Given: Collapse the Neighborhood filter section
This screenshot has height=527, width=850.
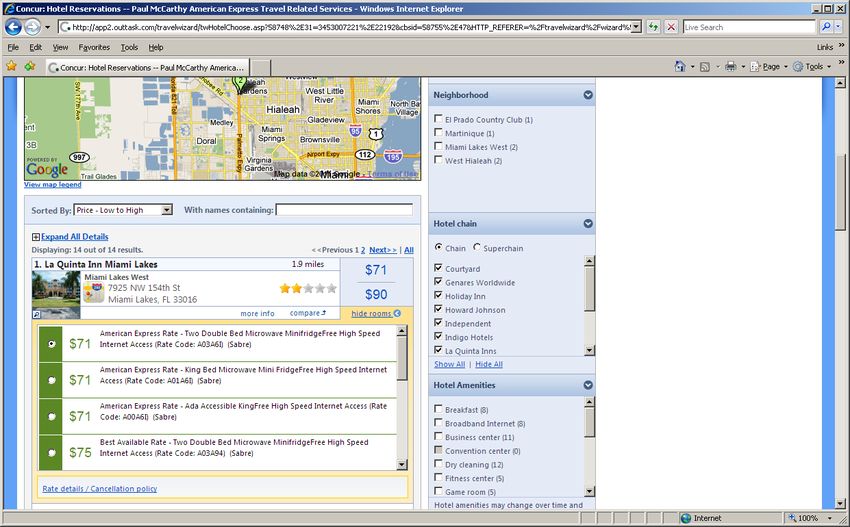Looking at the screenshot, I should (x=588, y=95).
